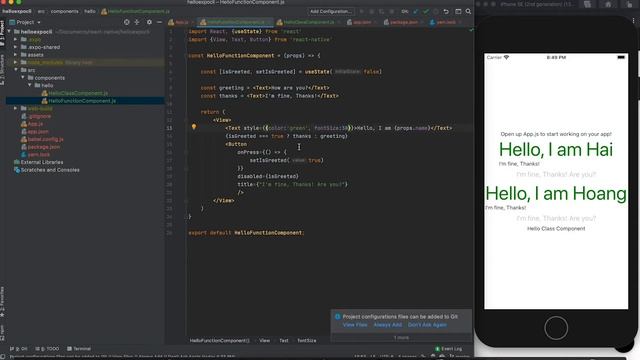Click Don't Ask Again link in notification

pos(427,325)
